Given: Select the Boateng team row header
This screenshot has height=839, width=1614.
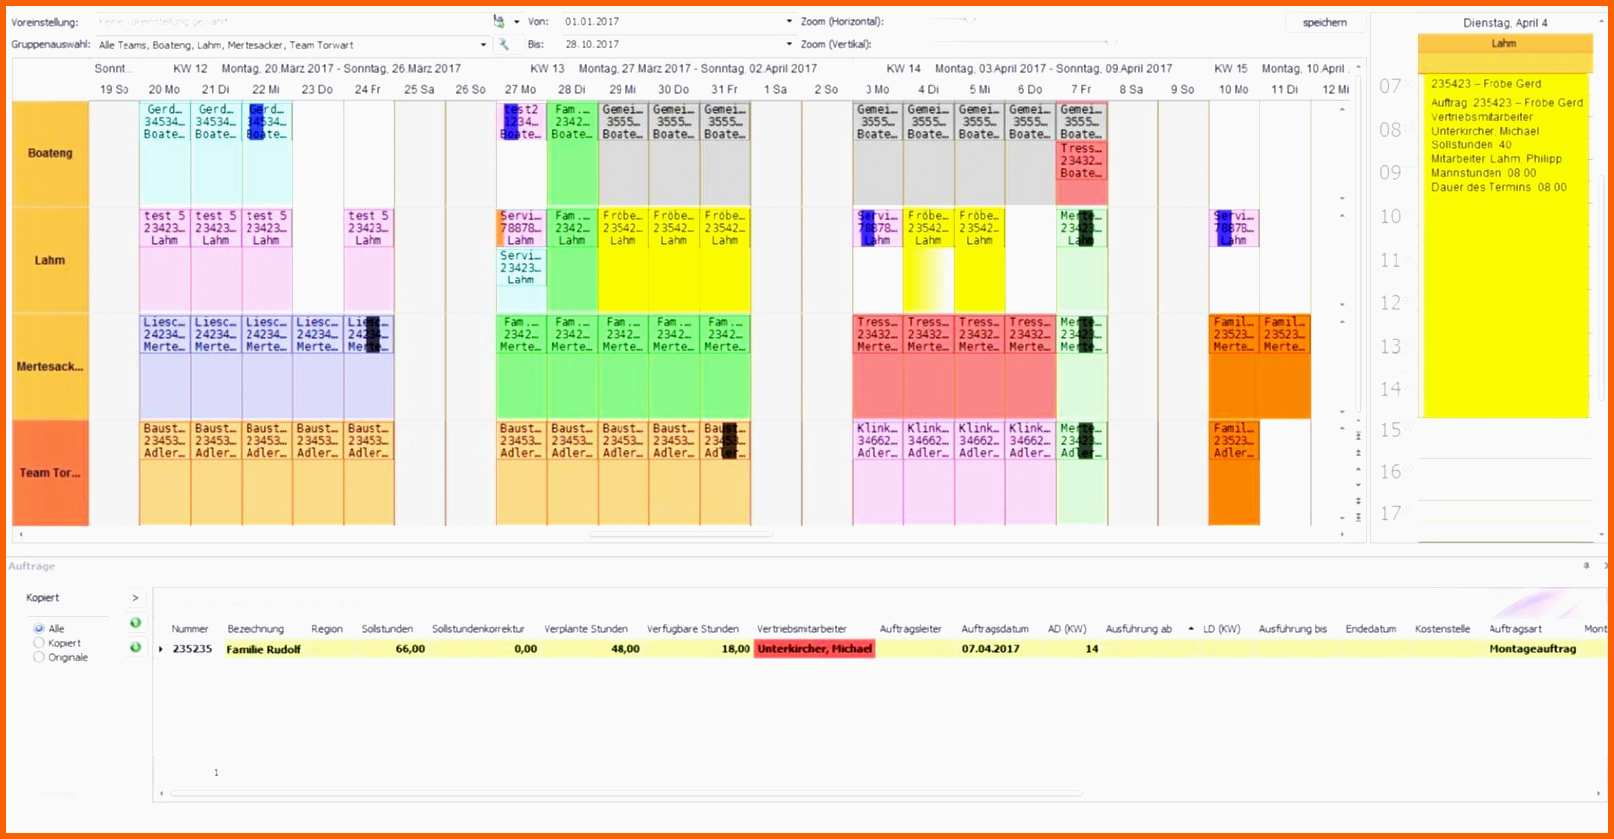Looking at the screenshot, I should [50, 153].
